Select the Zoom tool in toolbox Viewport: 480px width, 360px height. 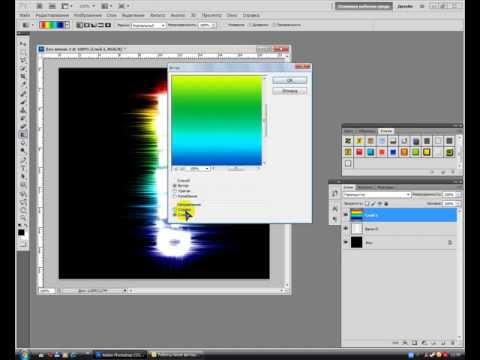[x=23, y=218]
